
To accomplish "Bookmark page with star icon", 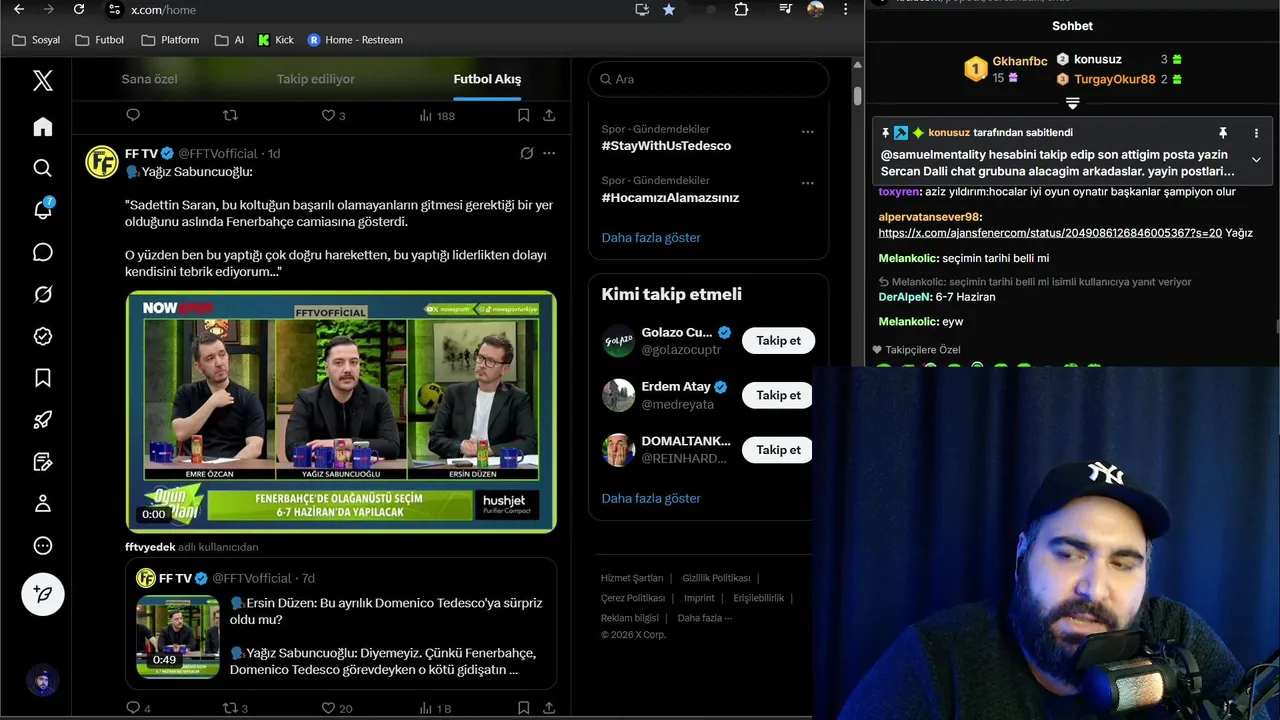I will (x=669, y=9).
